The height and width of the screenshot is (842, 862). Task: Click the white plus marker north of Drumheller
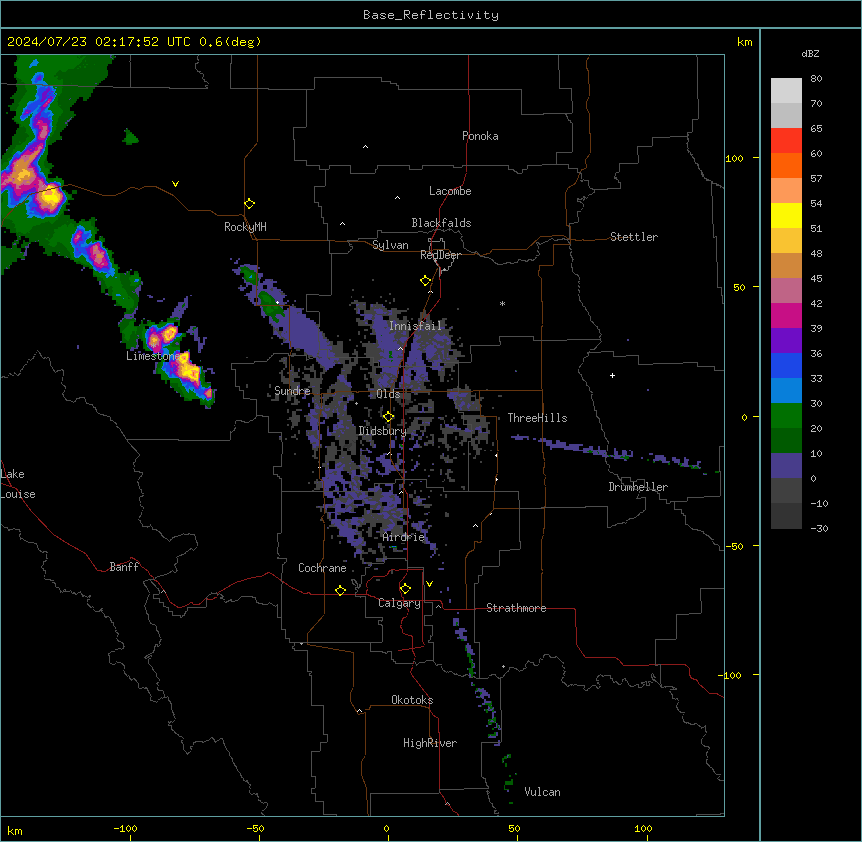pyautogui.click(x=612, y=375)
